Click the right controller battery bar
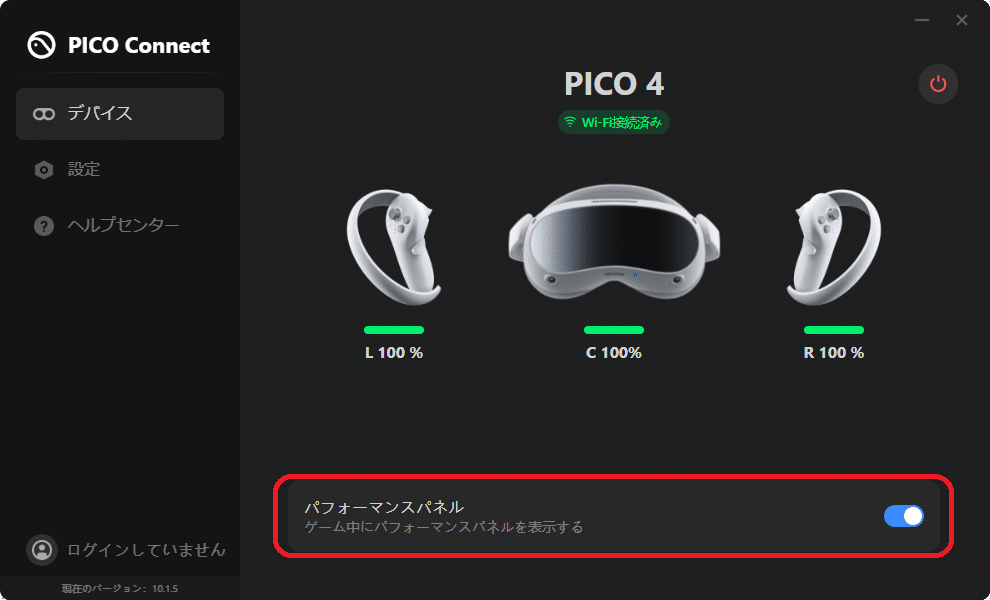990x600 pixels. pyautogui.click(x=833, y=330)
